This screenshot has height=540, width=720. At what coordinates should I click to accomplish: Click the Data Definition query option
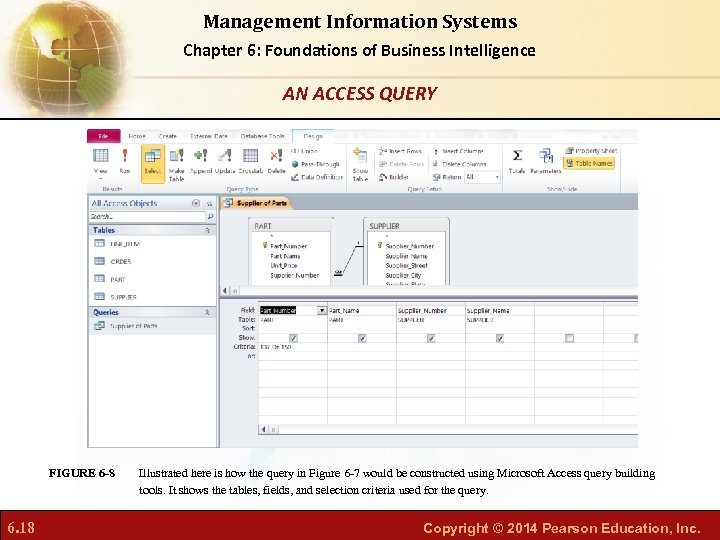(317, 177)
